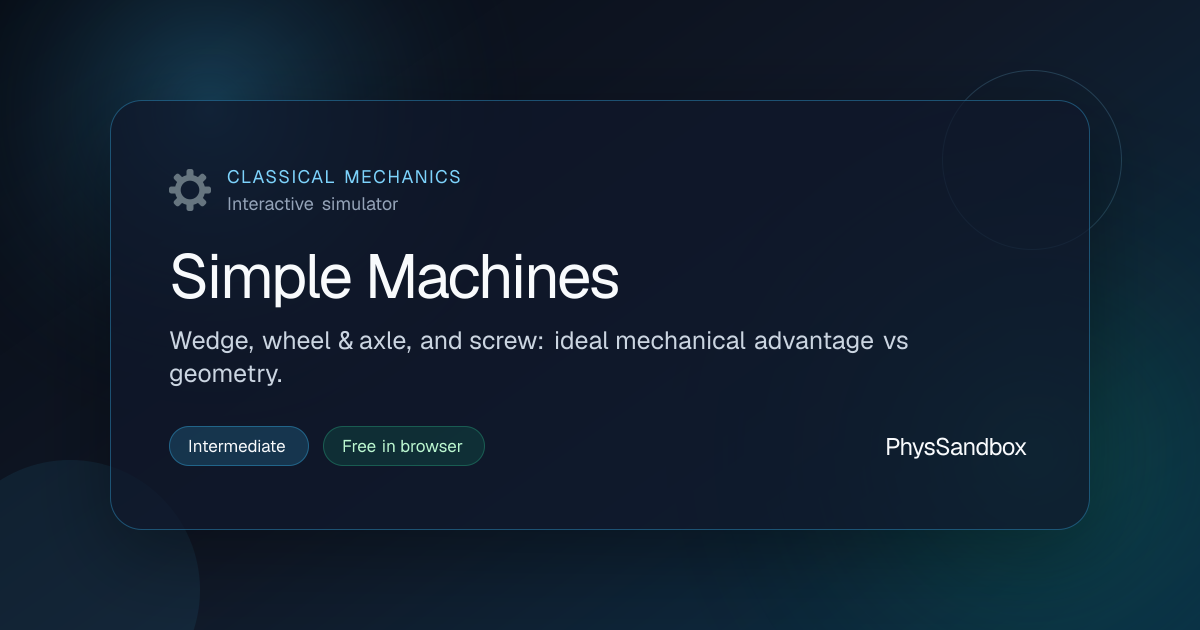This screenshot has width=1200, height=630.
Task: Select the Intermediate difficulty badge
Action: tap(239, 446)
